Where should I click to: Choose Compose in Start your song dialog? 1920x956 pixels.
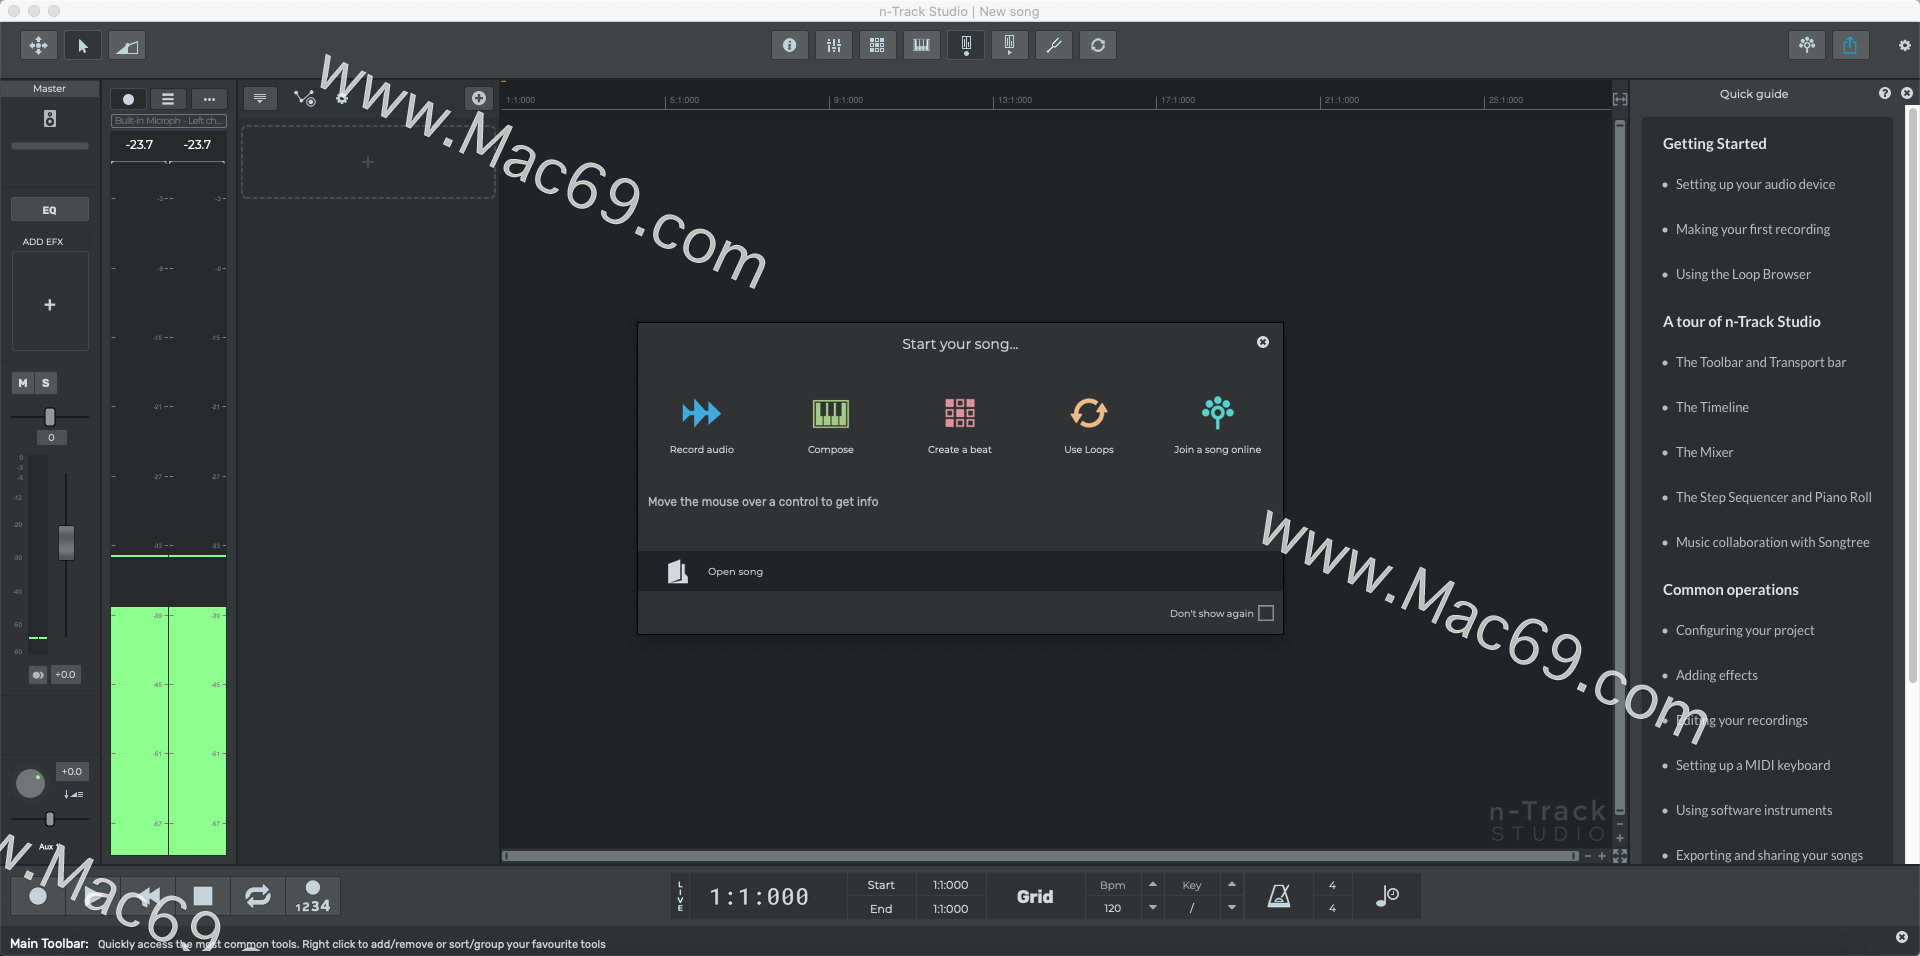coord(830,425)
